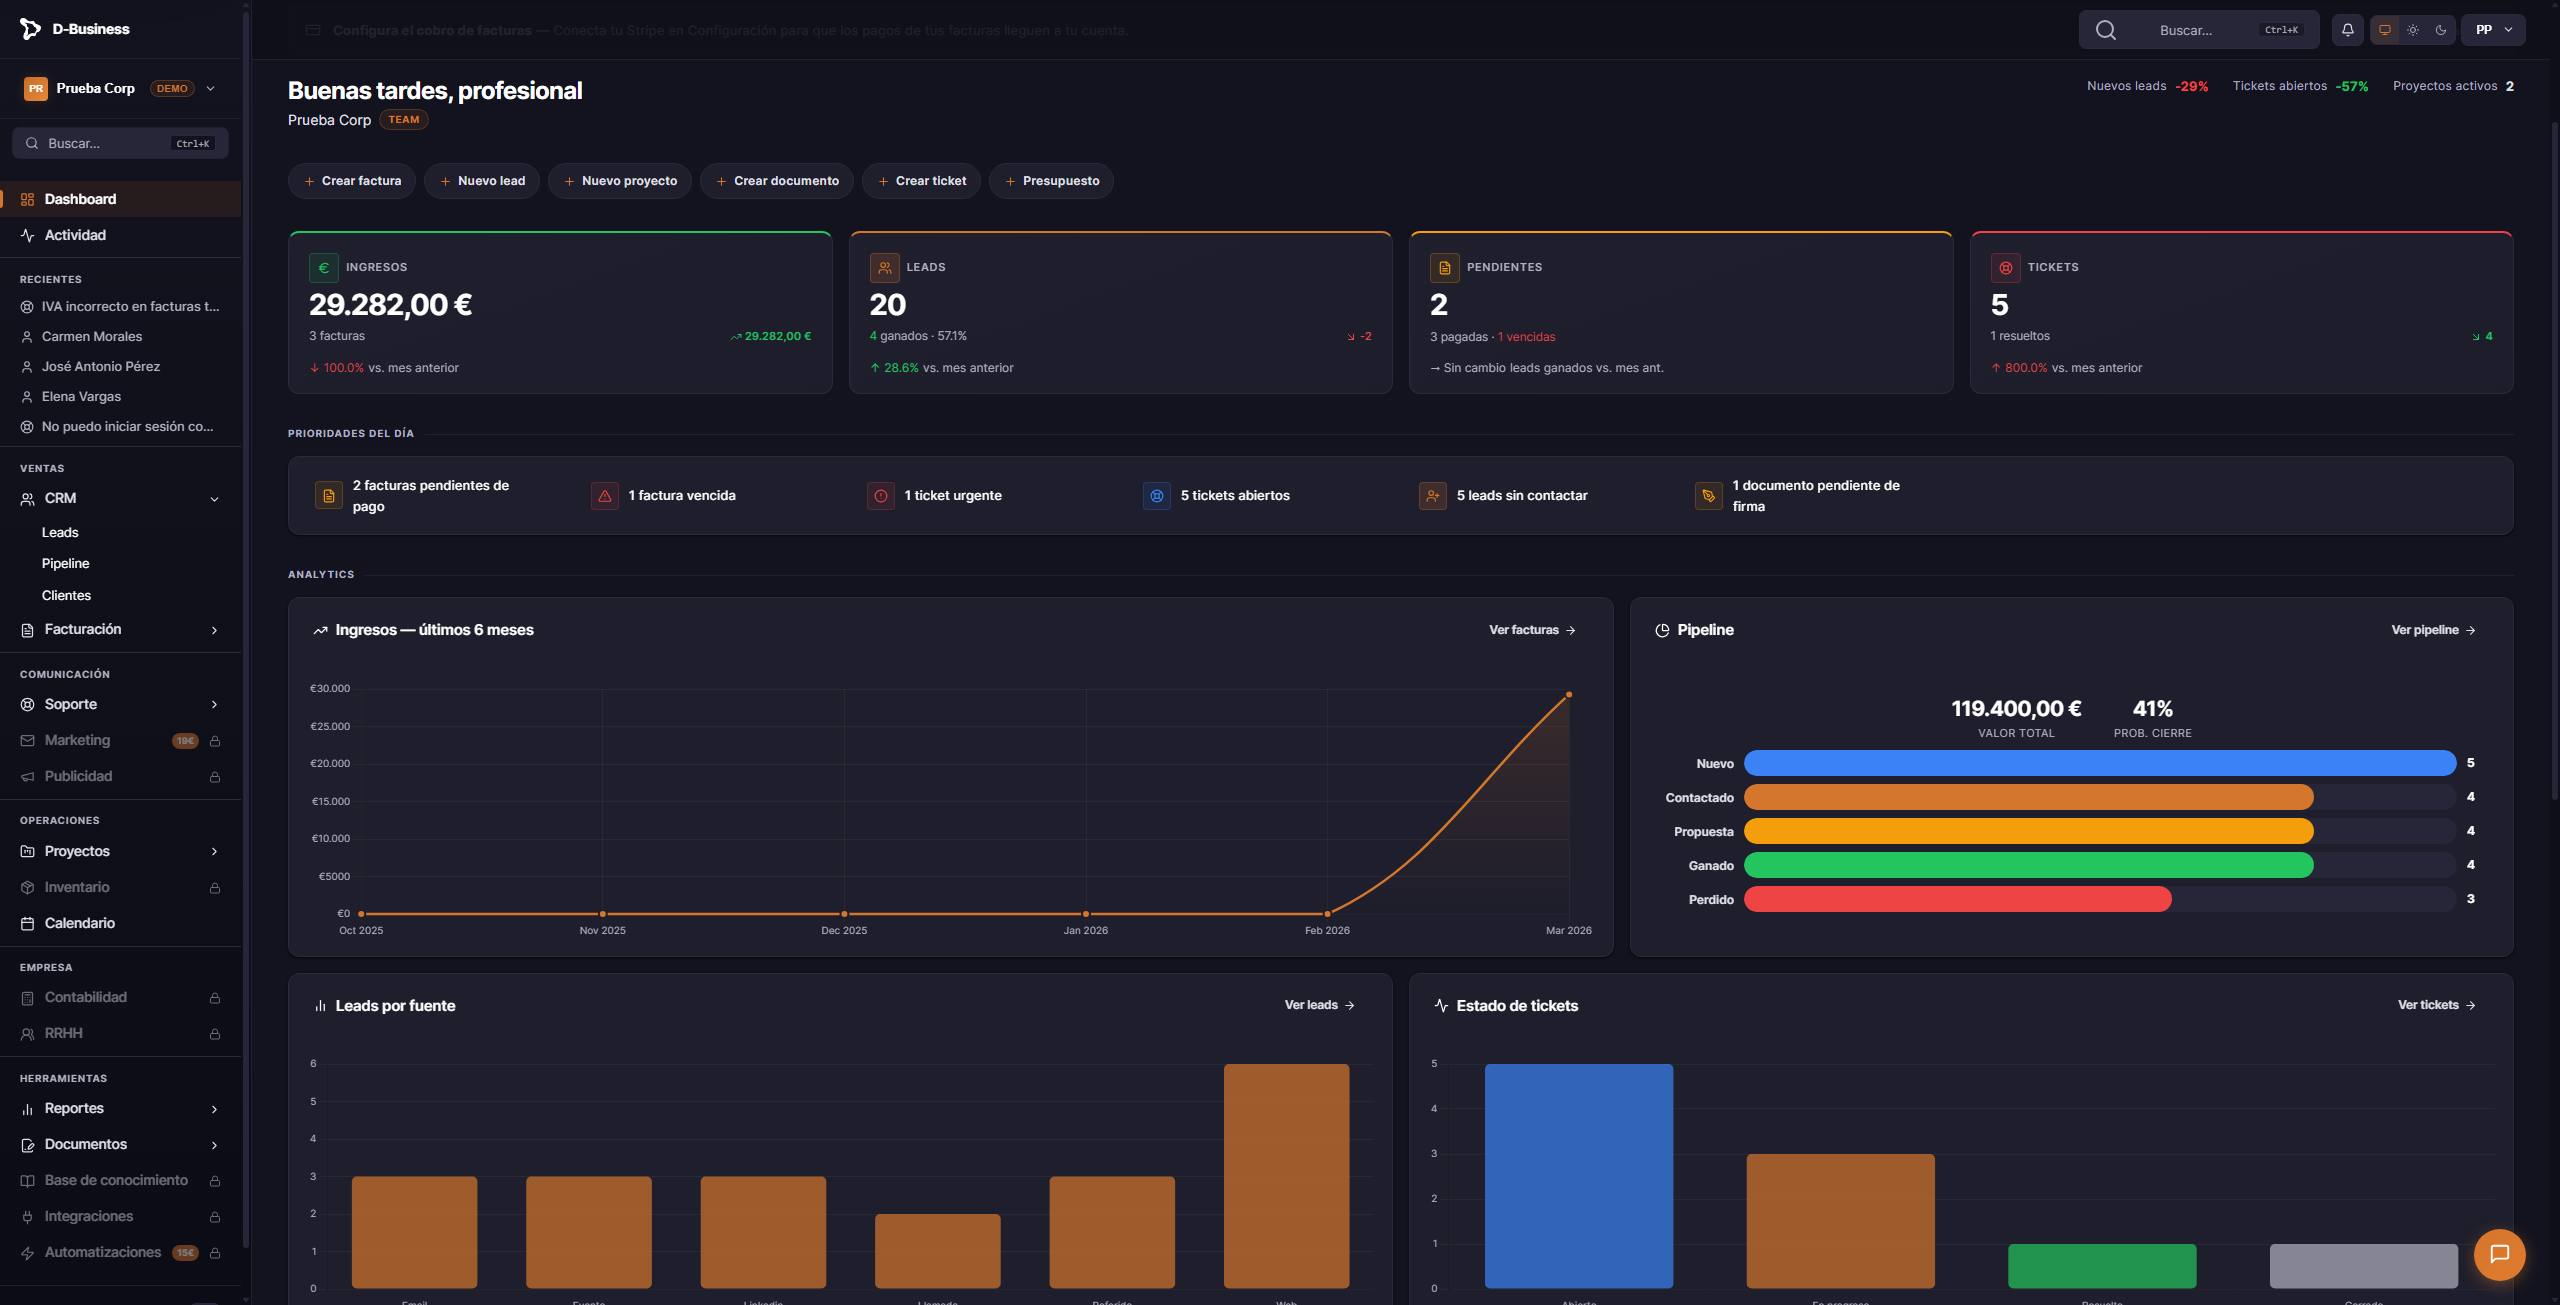
Task: Switch to system theme mode
Action: coord(2385,30)
